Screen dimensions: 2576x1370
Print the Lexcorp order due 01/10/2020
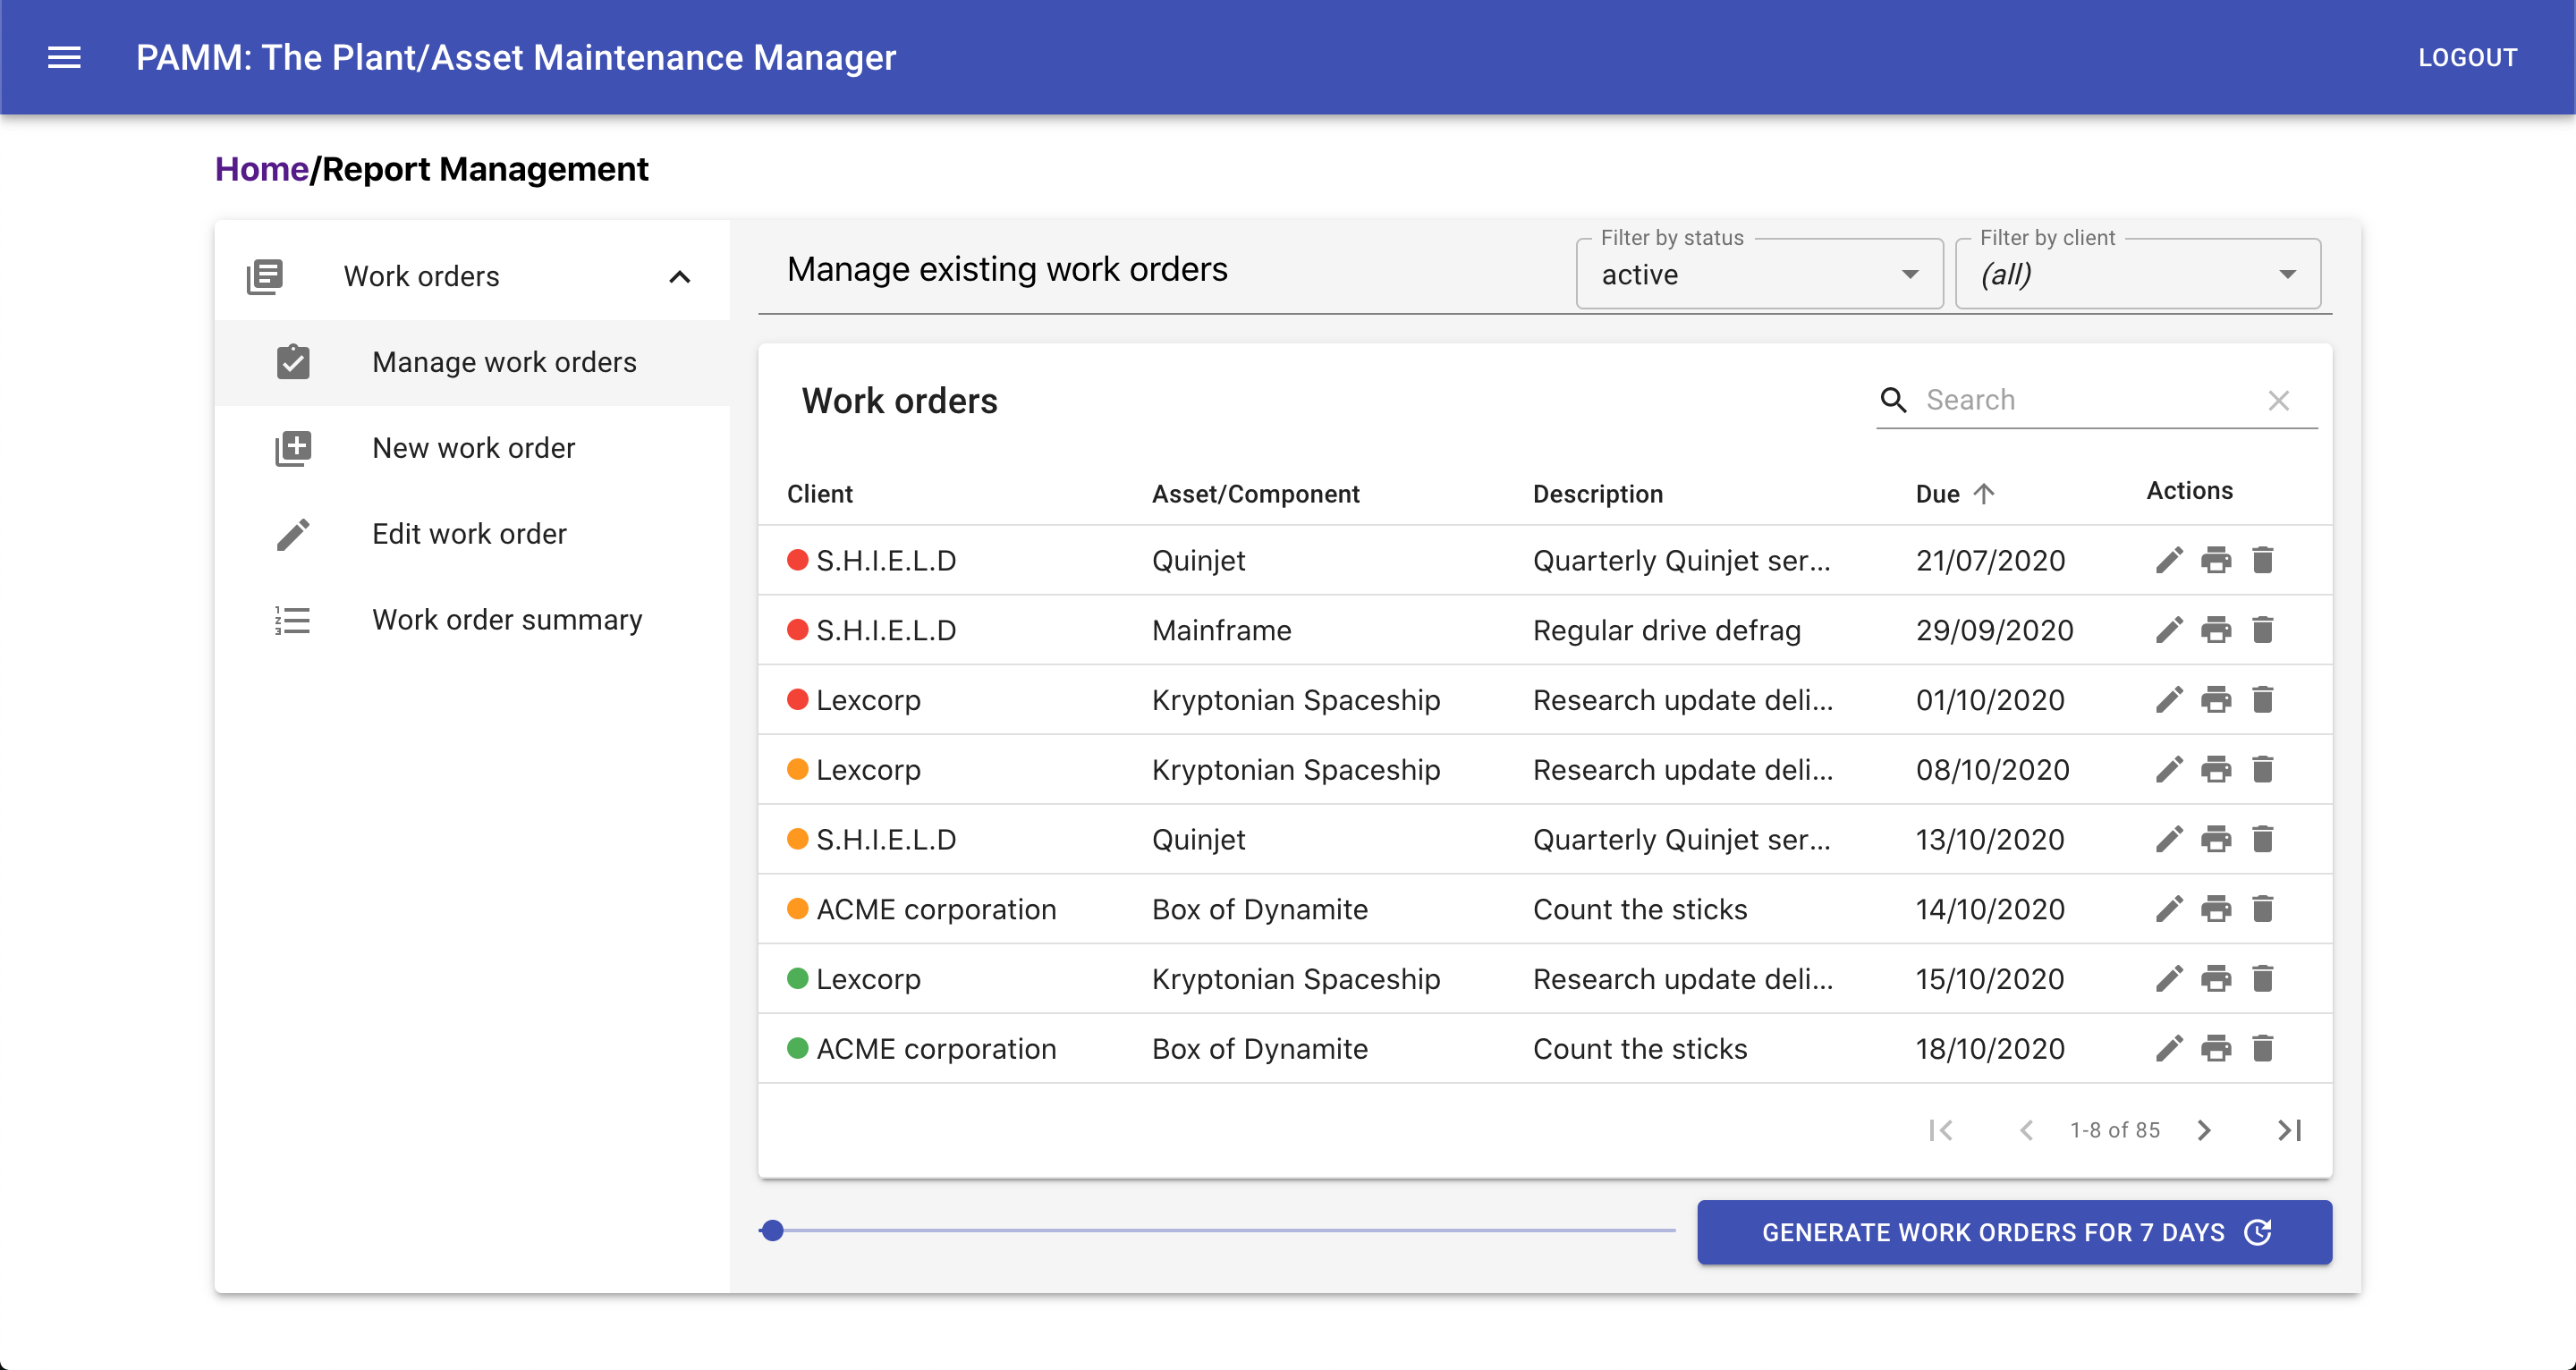coord(2216,700)
